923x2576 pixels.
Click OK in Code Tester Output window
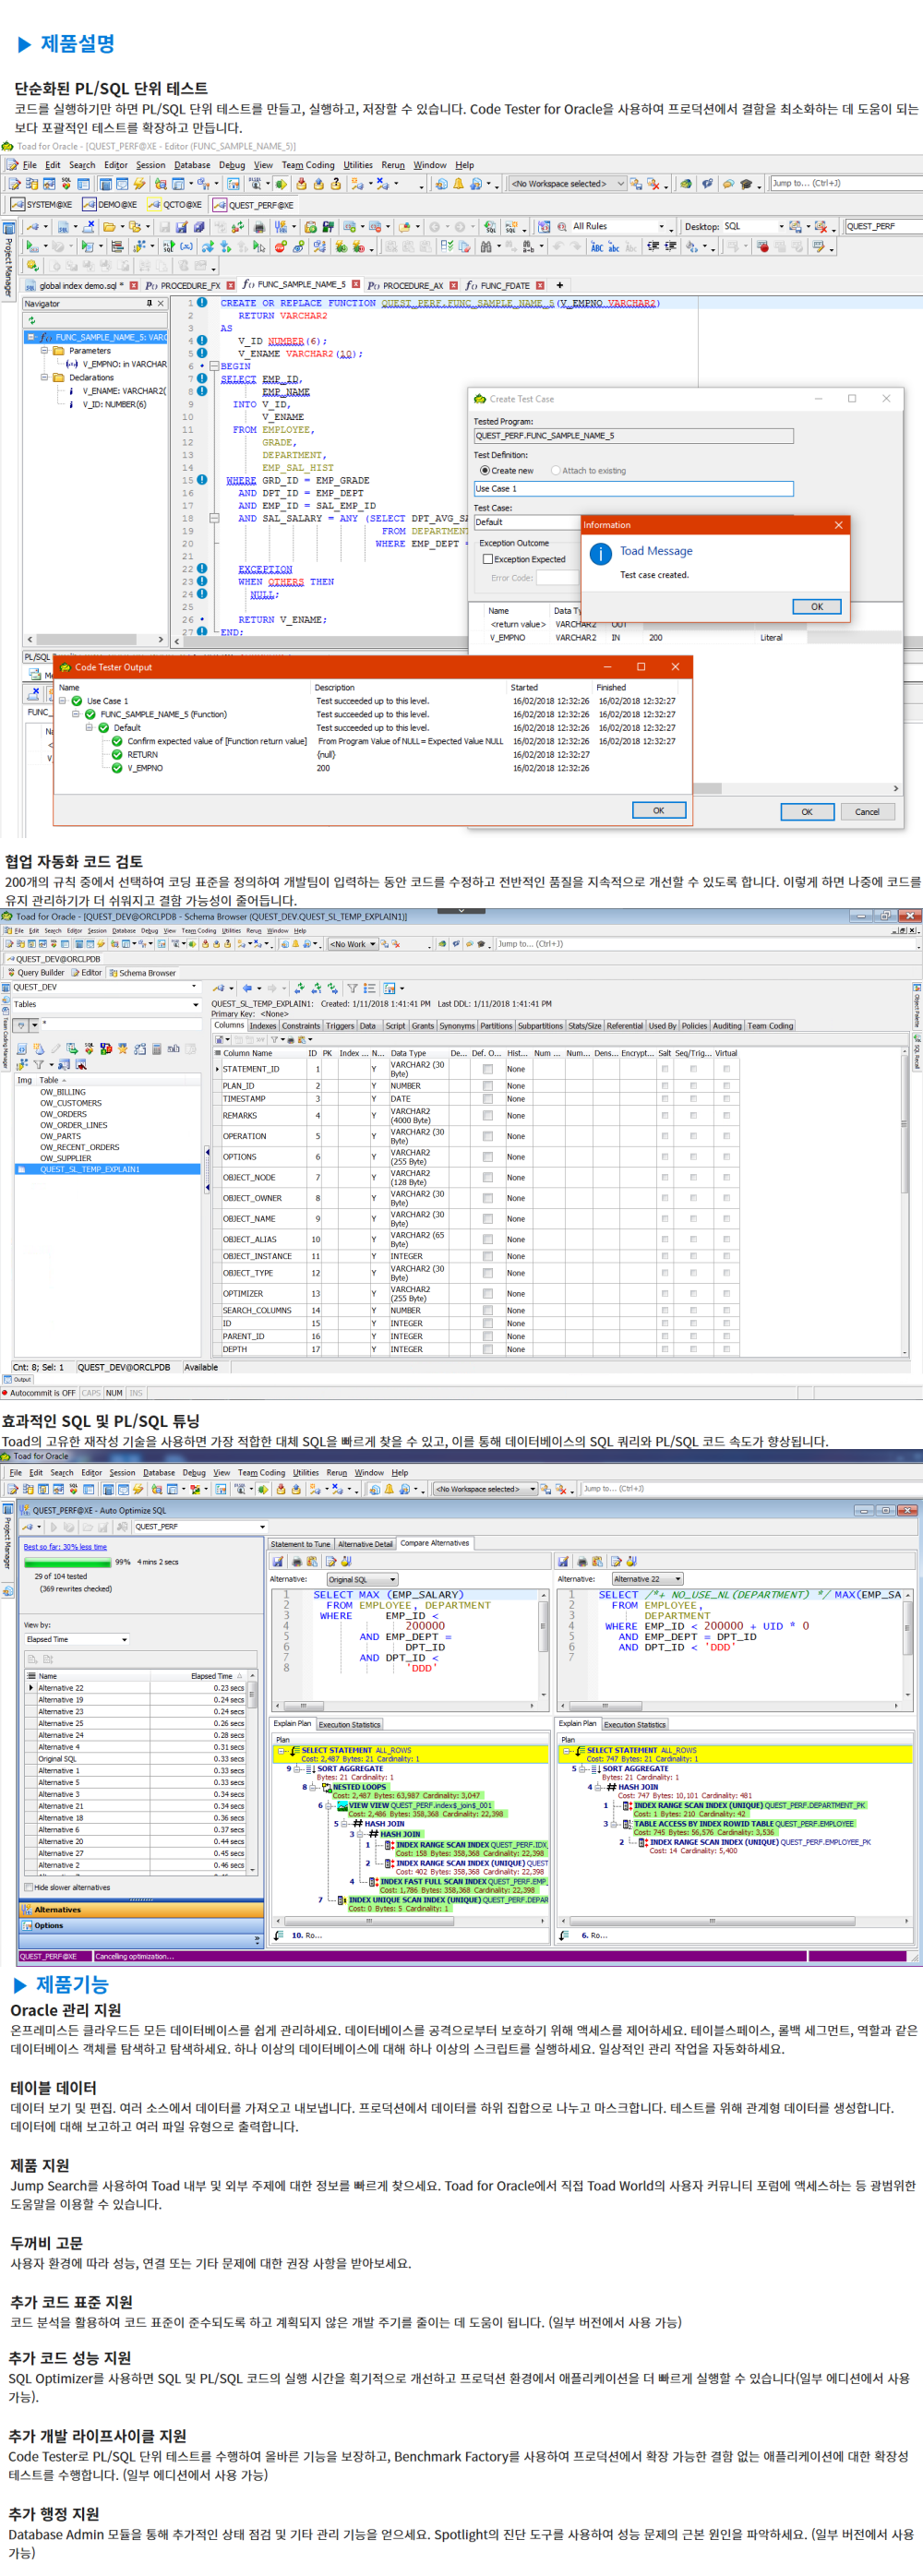point(659,810)
